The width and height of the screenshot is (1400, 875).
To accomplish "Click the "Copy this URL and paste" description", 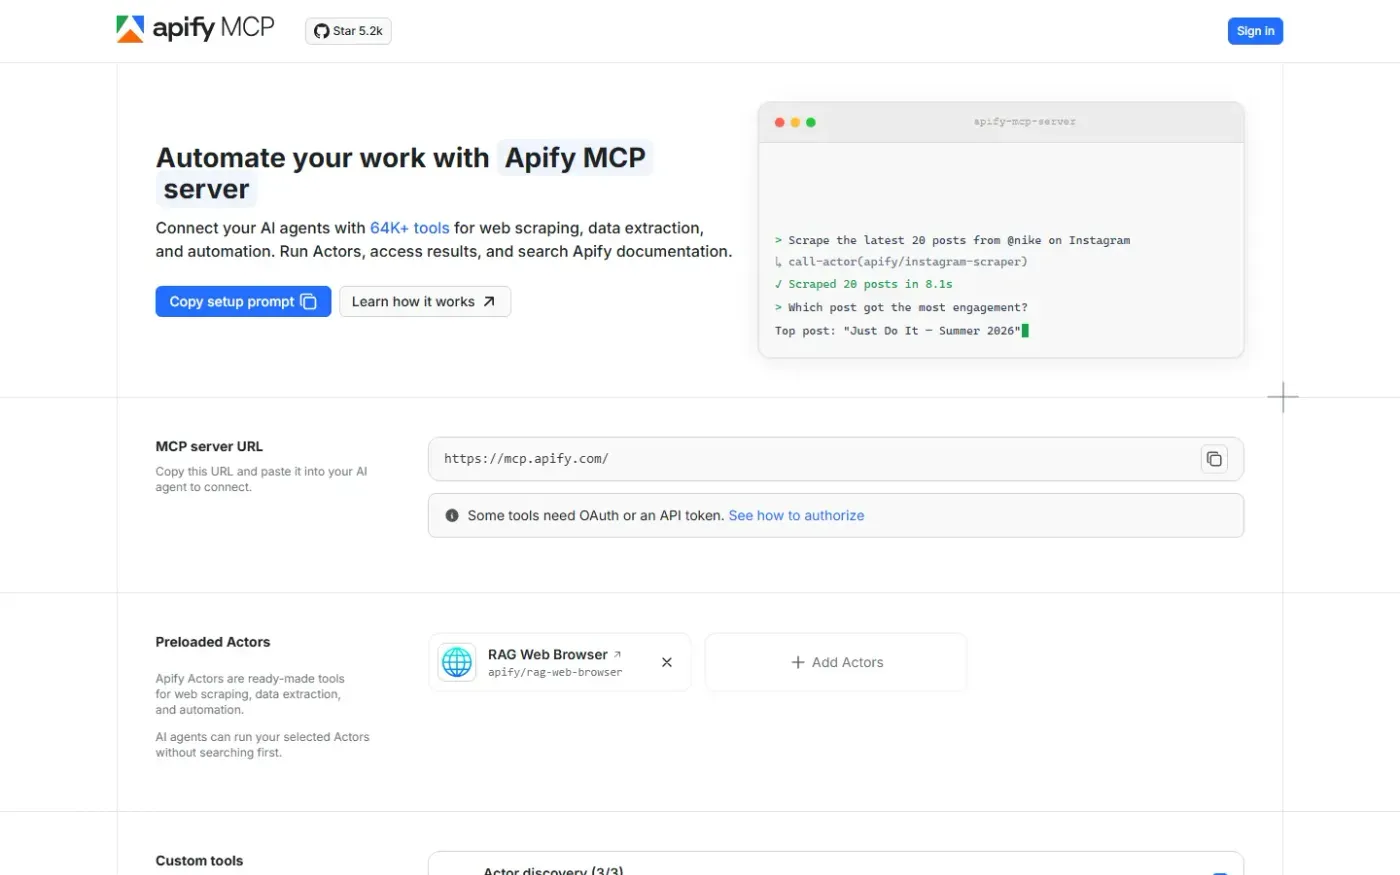I will (x=261, y=479).
